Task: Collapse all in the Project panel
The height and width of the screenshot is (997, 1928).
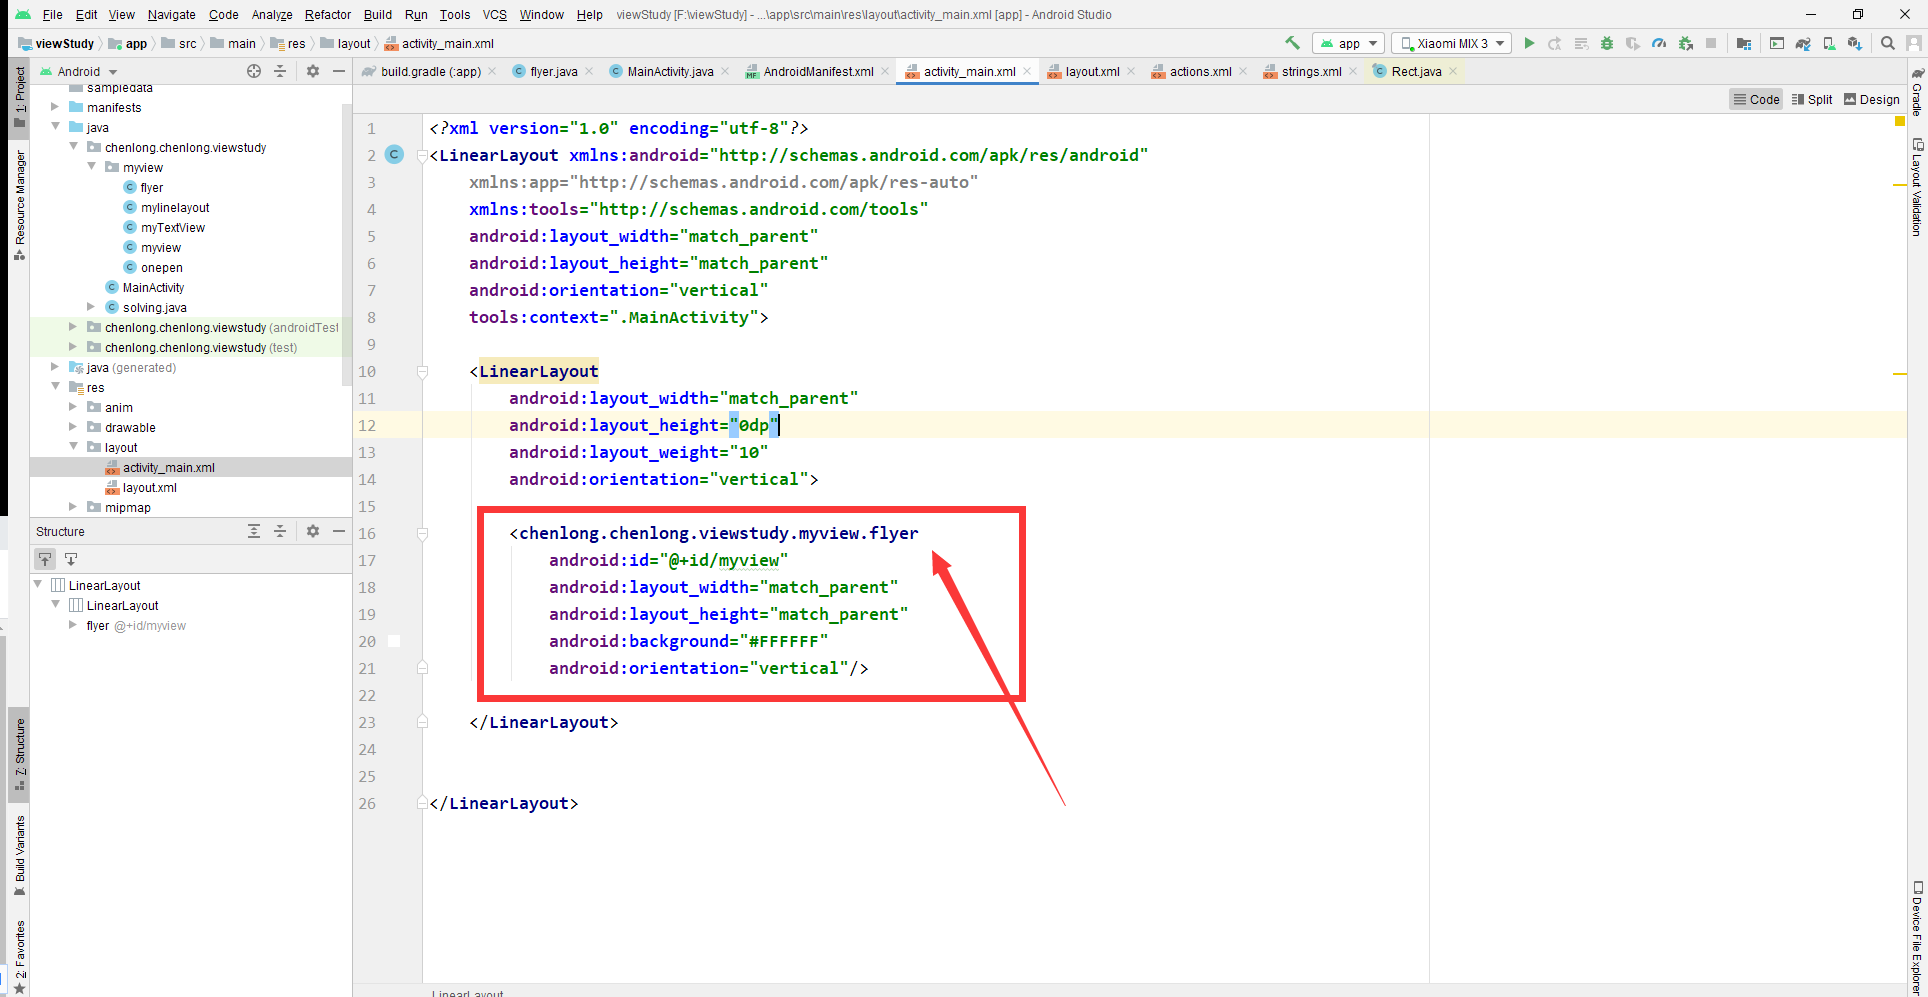Action: click(280, 71)
